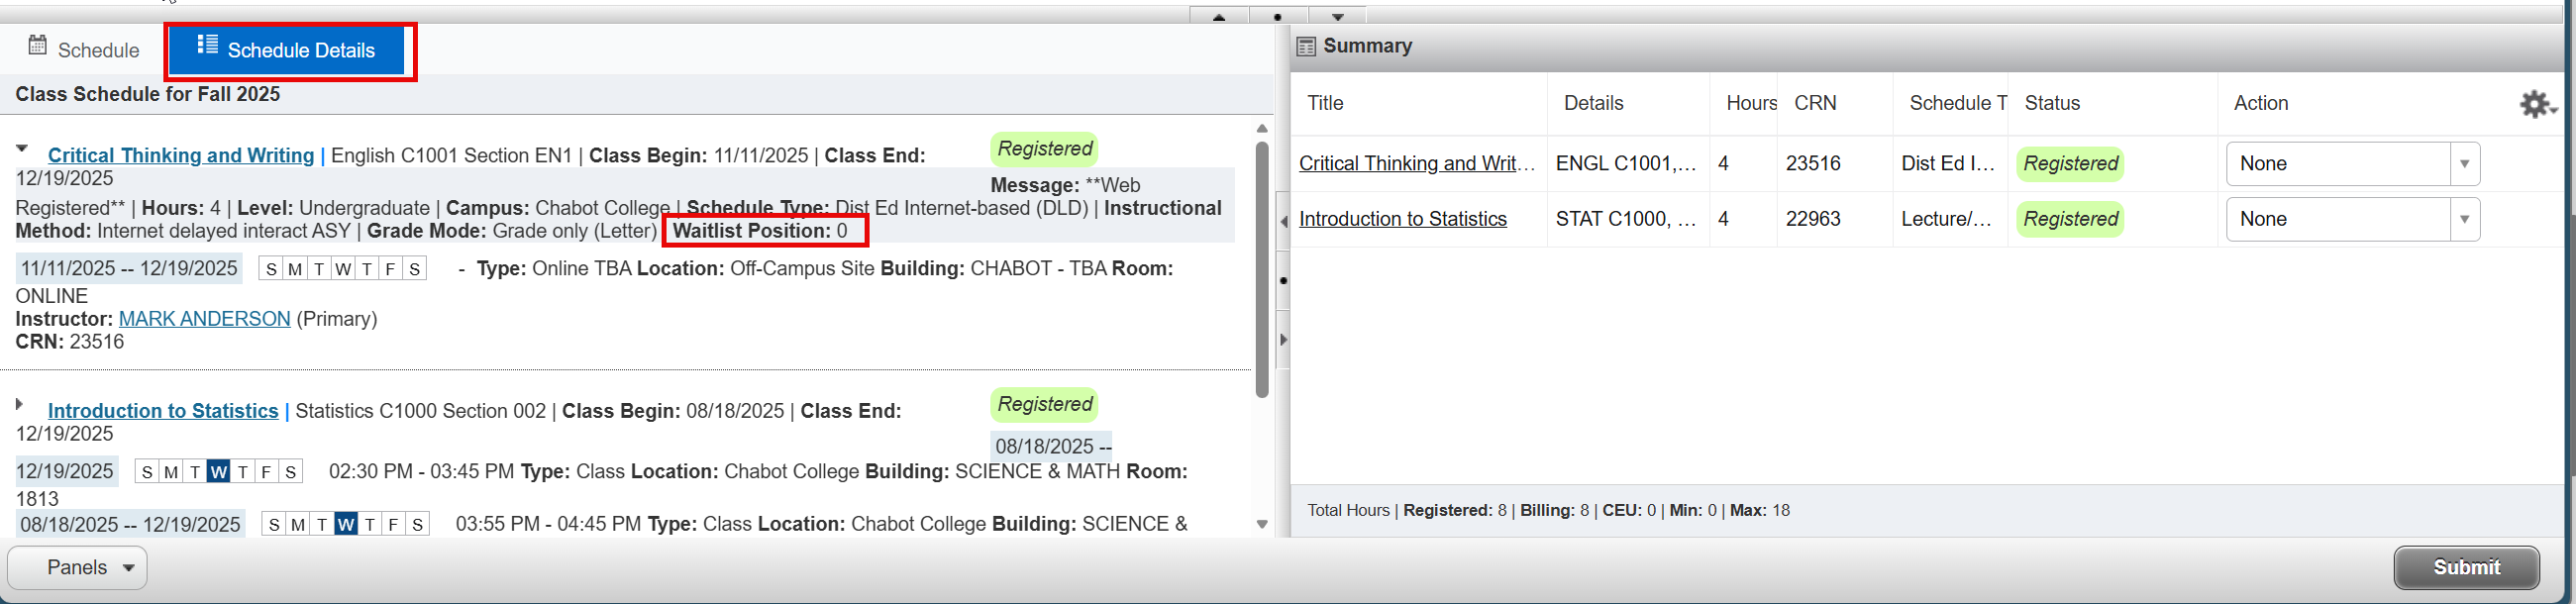This screenshot has width=2576, height=604.
Task: Open instructor MARK ANDERSON link
Action: pos(204,319)
